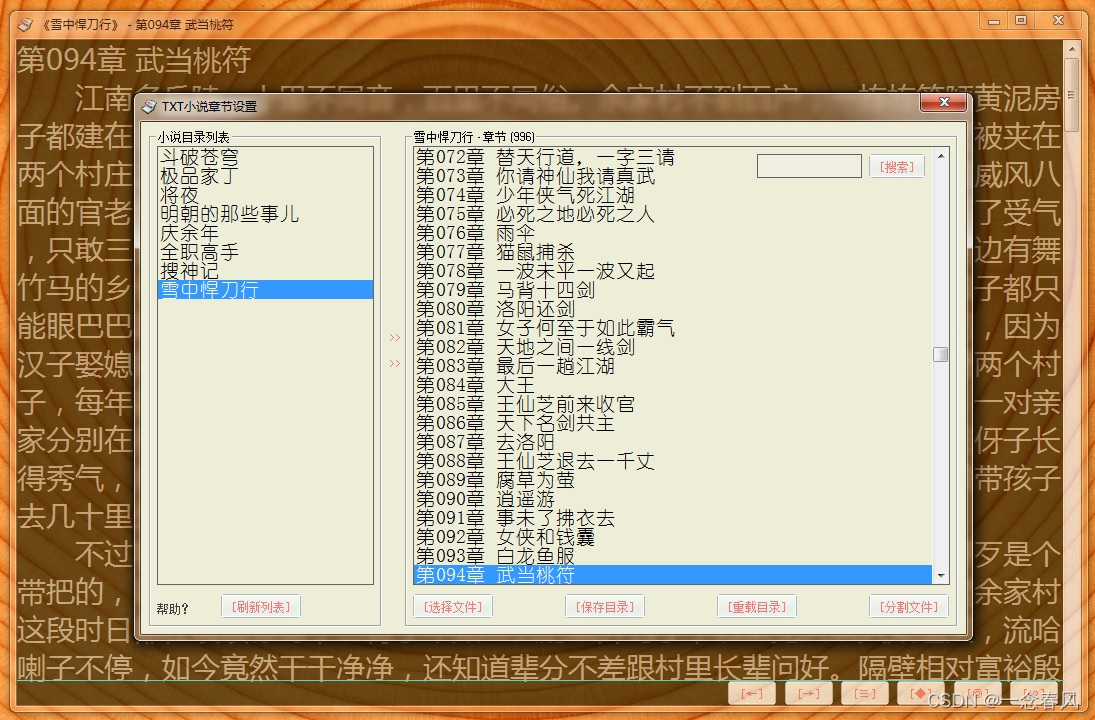Select novel 斗破苍穹 in the list

click(x=265, y=157)
